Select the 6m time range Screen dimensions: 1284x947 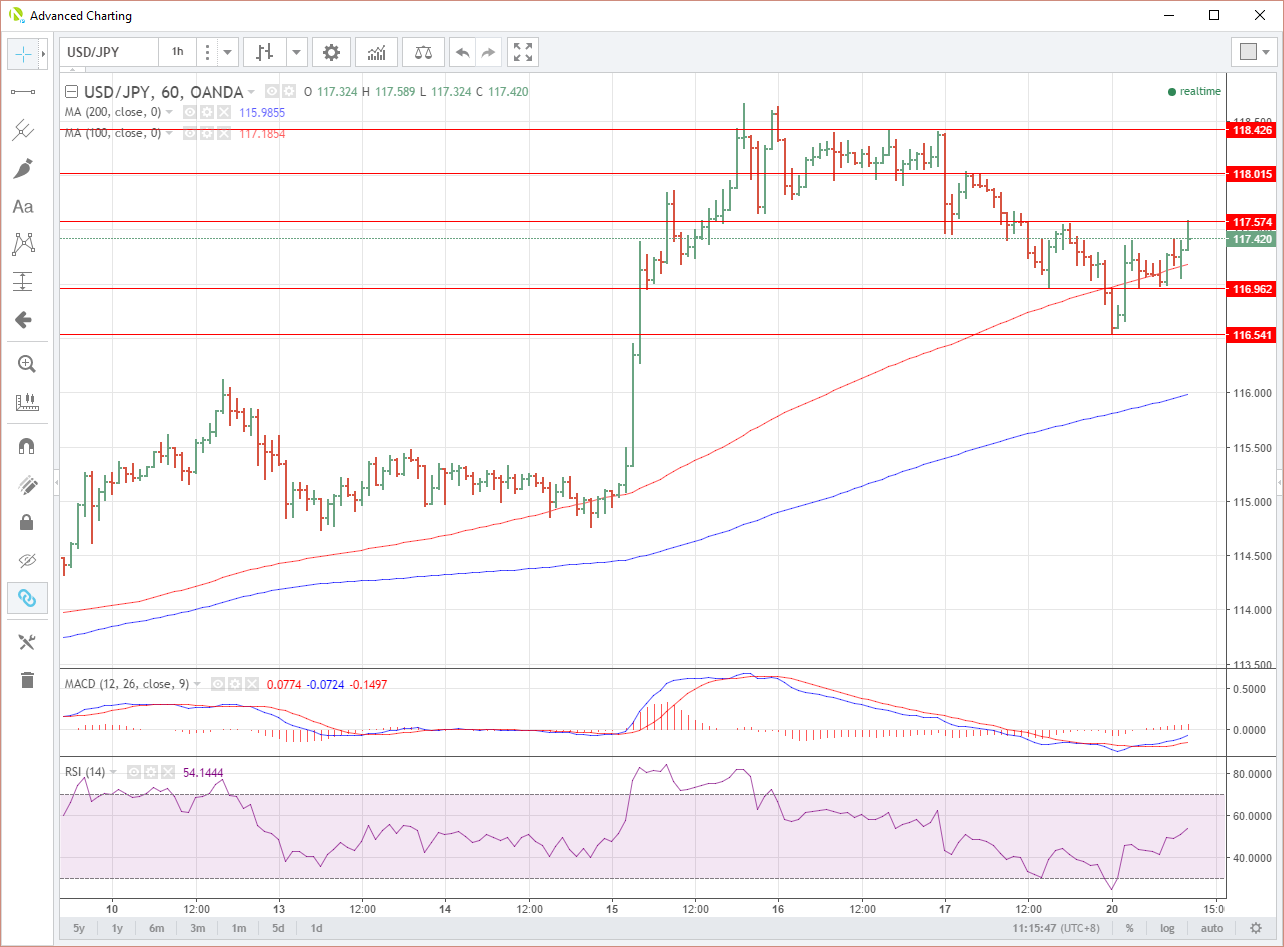point(156,928)
